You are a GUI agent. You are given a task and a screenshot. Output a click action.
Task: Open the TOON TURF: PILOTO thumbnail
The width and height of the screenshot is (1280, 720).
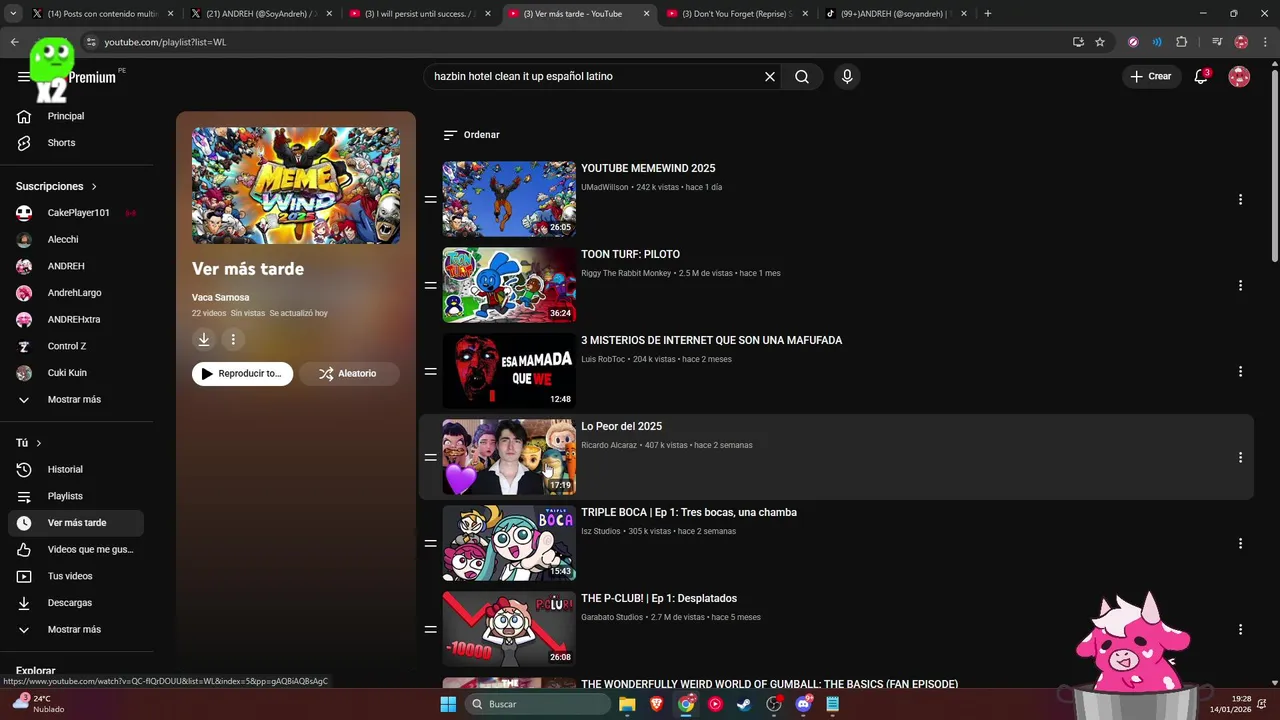(509, 285)
